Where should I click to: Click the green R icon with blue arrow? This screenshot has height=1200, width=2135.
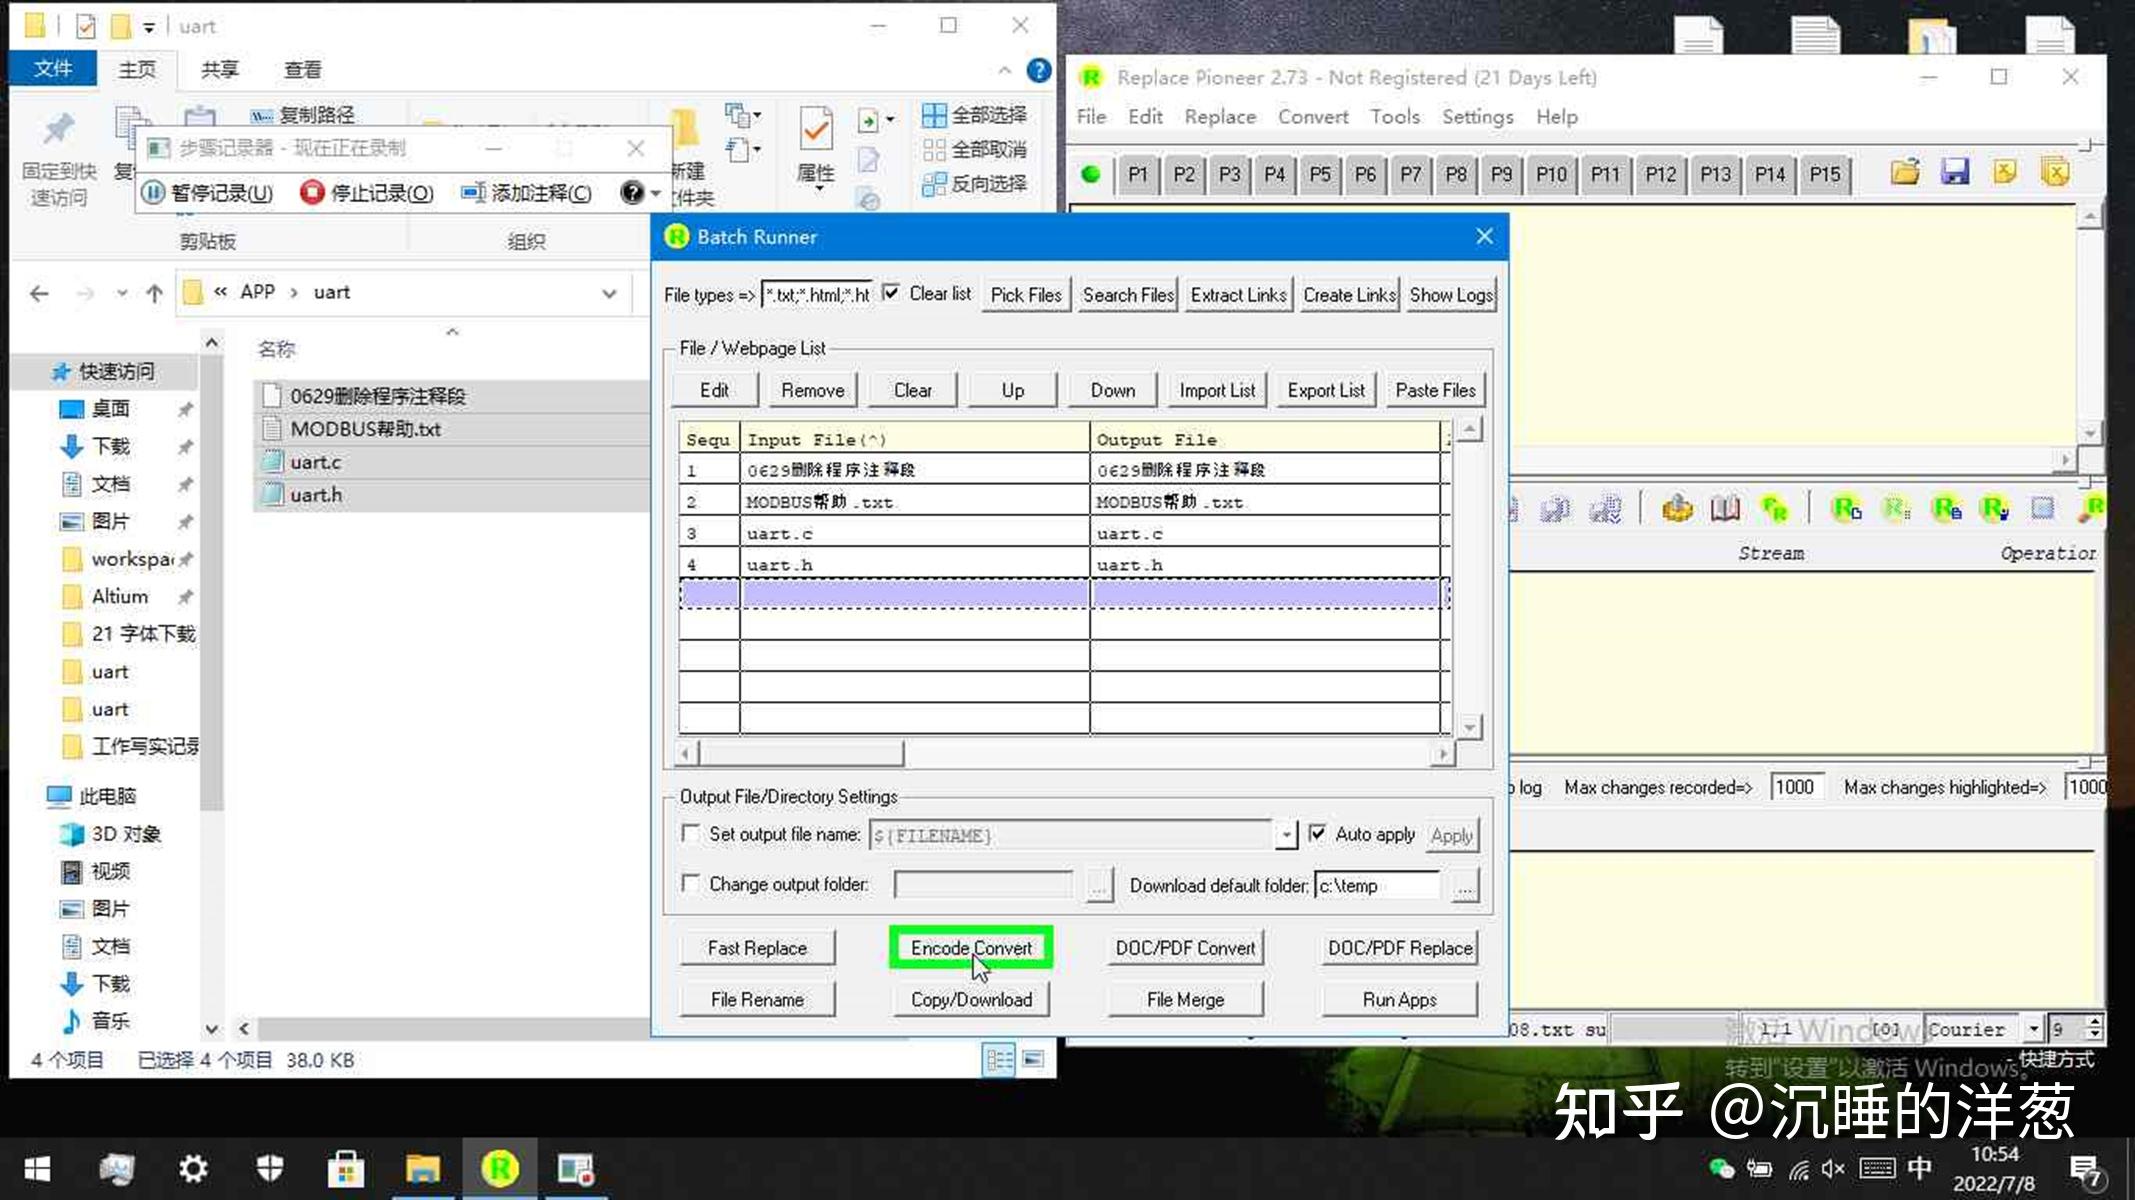click(x=1994, y=509)
